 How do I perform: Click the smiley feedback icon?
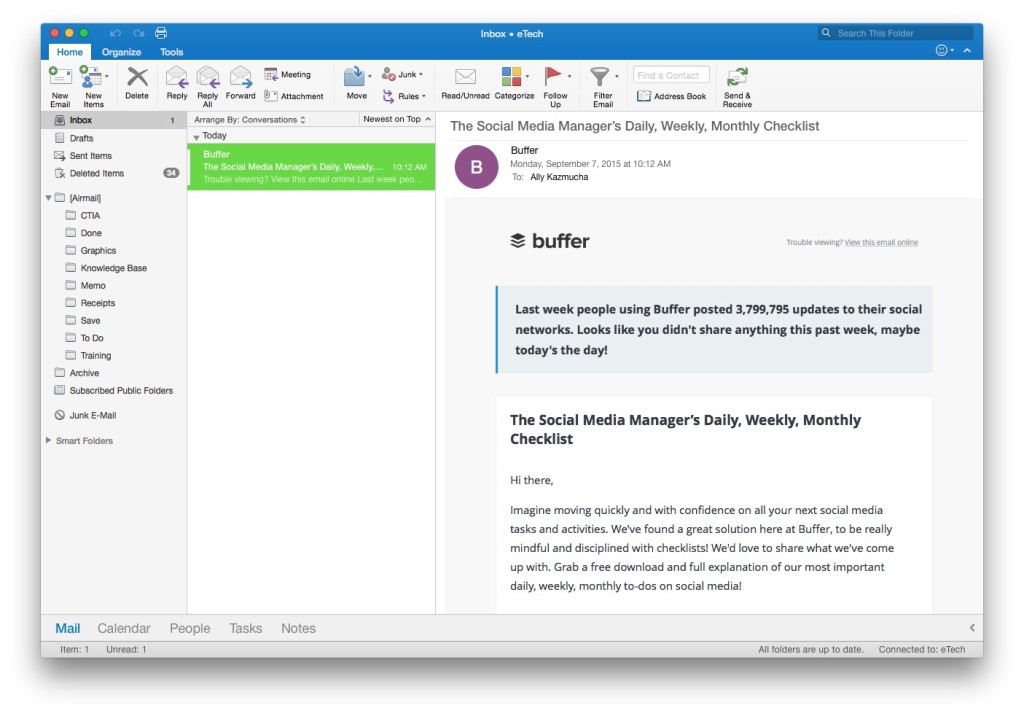pyautogui.click(x=941, y=50)
